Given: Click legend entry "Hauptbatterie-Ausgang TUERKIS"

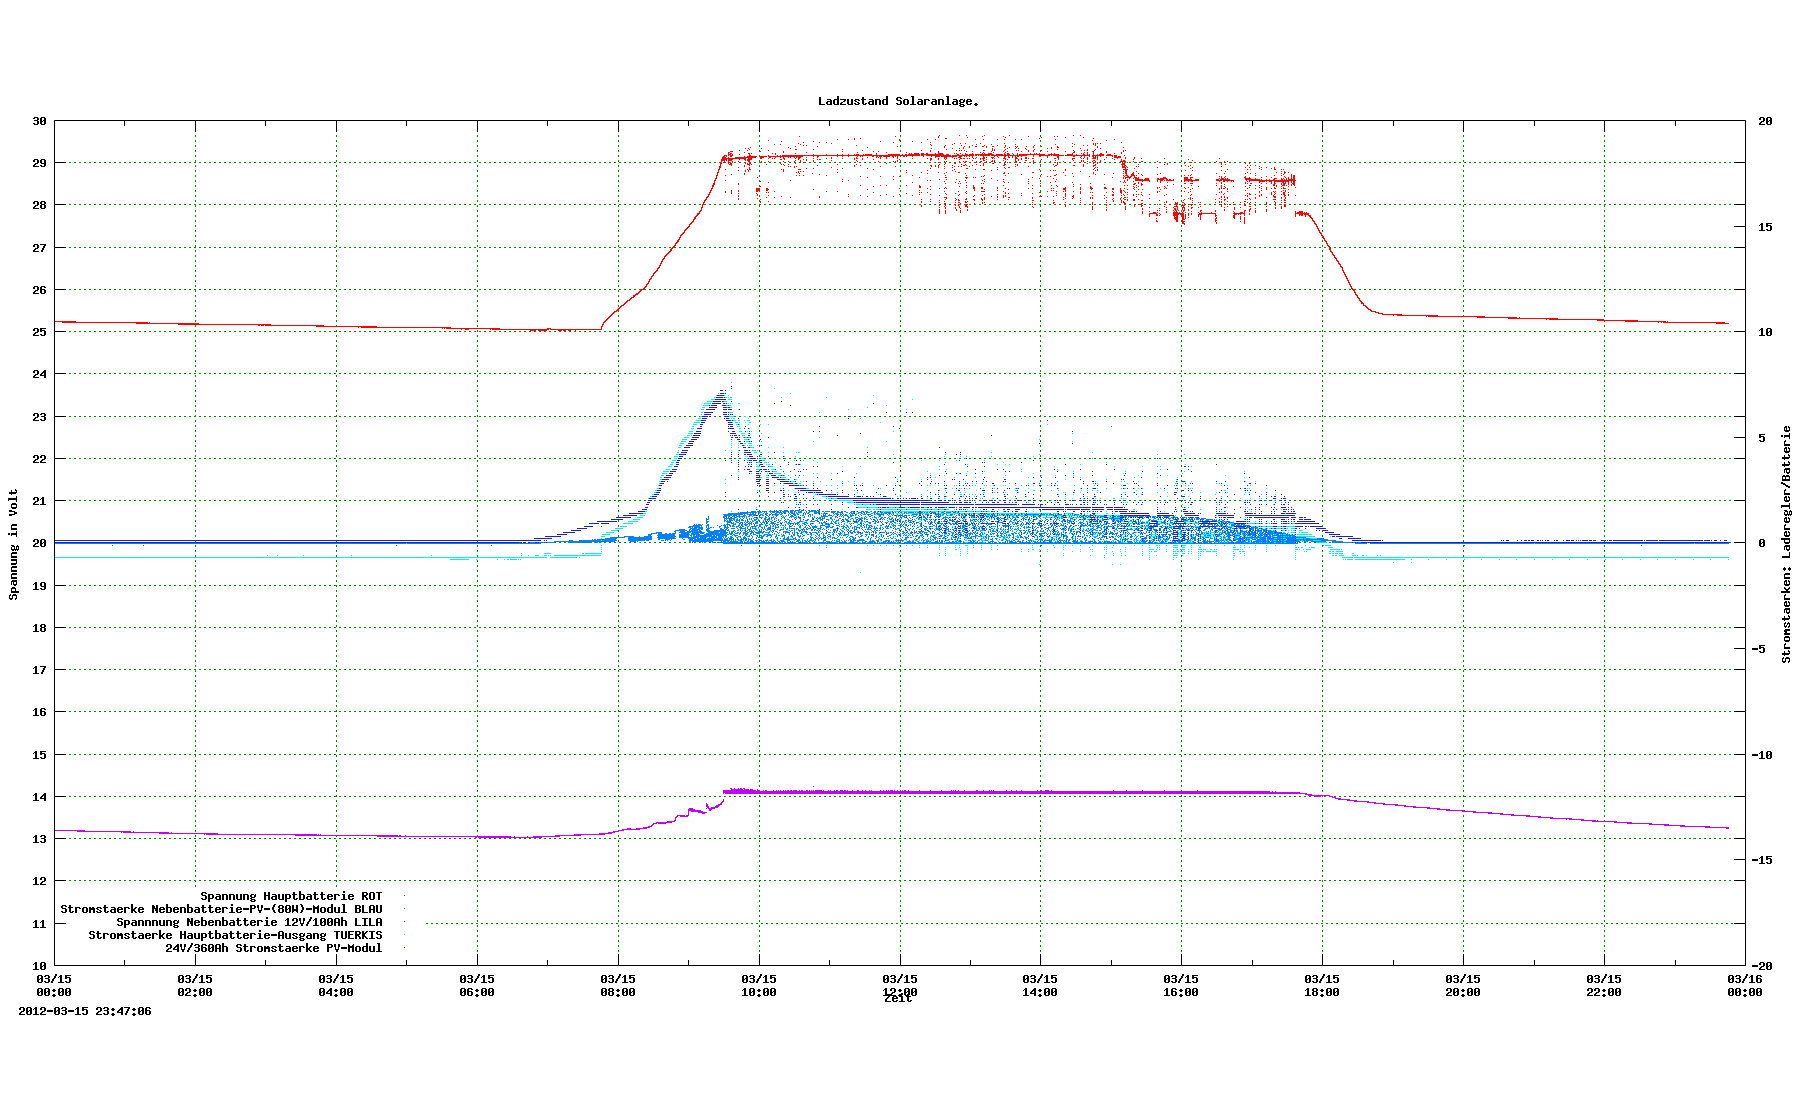Looking at the screenshot, I should coord(235,935).
